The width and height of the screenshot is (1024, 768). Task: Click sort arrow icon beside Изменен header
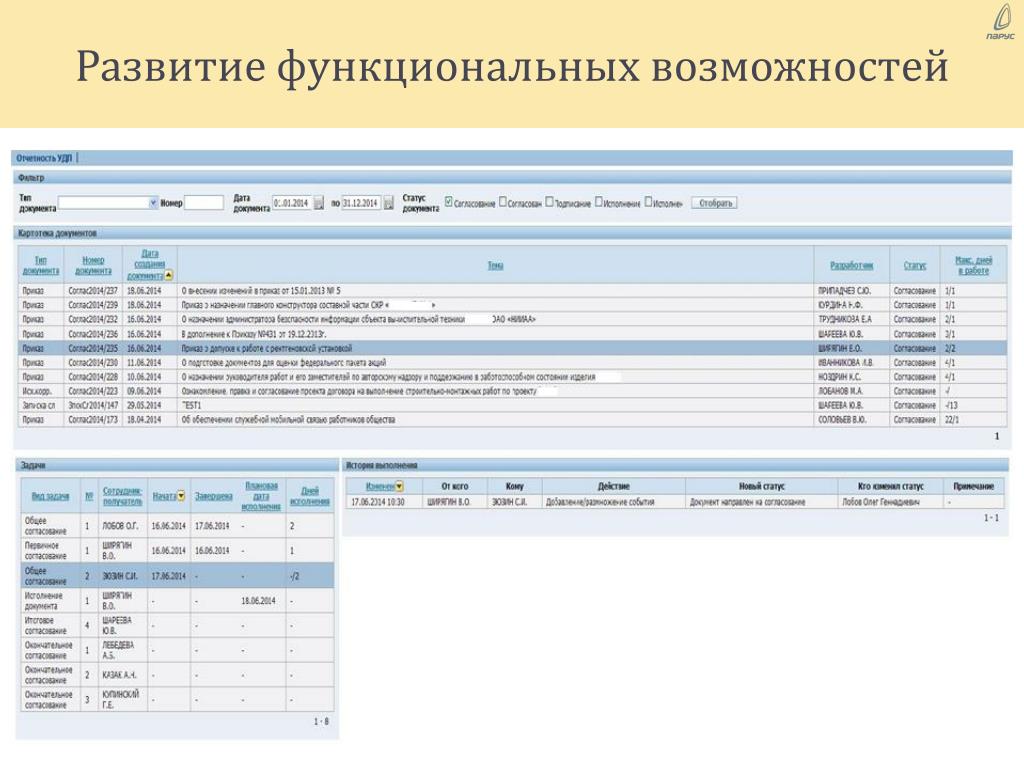pyautogui.click(x=399, y=486)
